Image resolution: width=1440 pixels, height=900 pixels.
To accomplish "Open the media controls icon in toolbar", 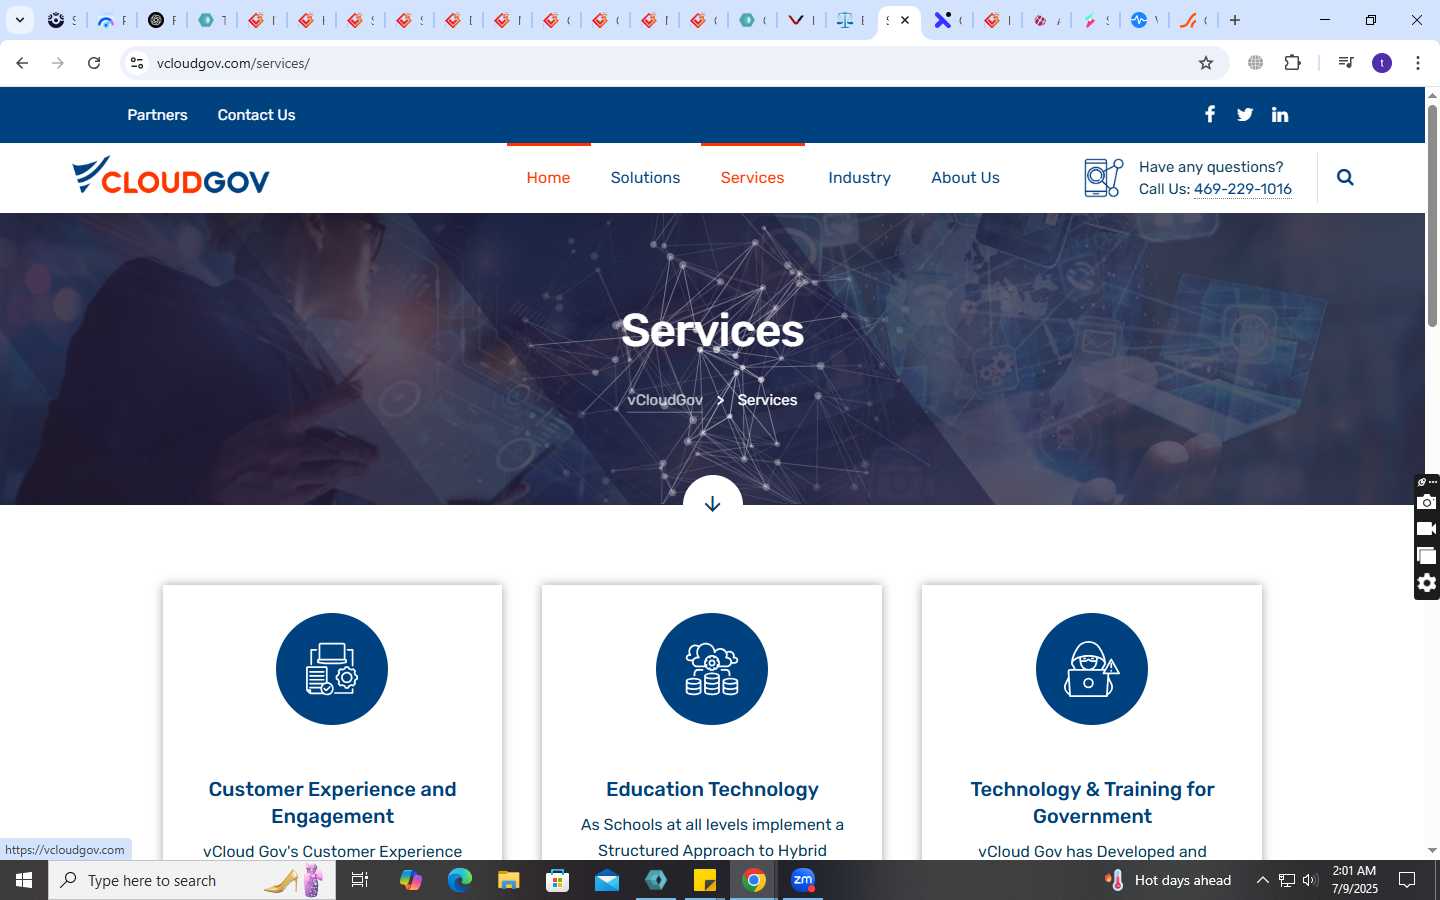I will 1346,63.
